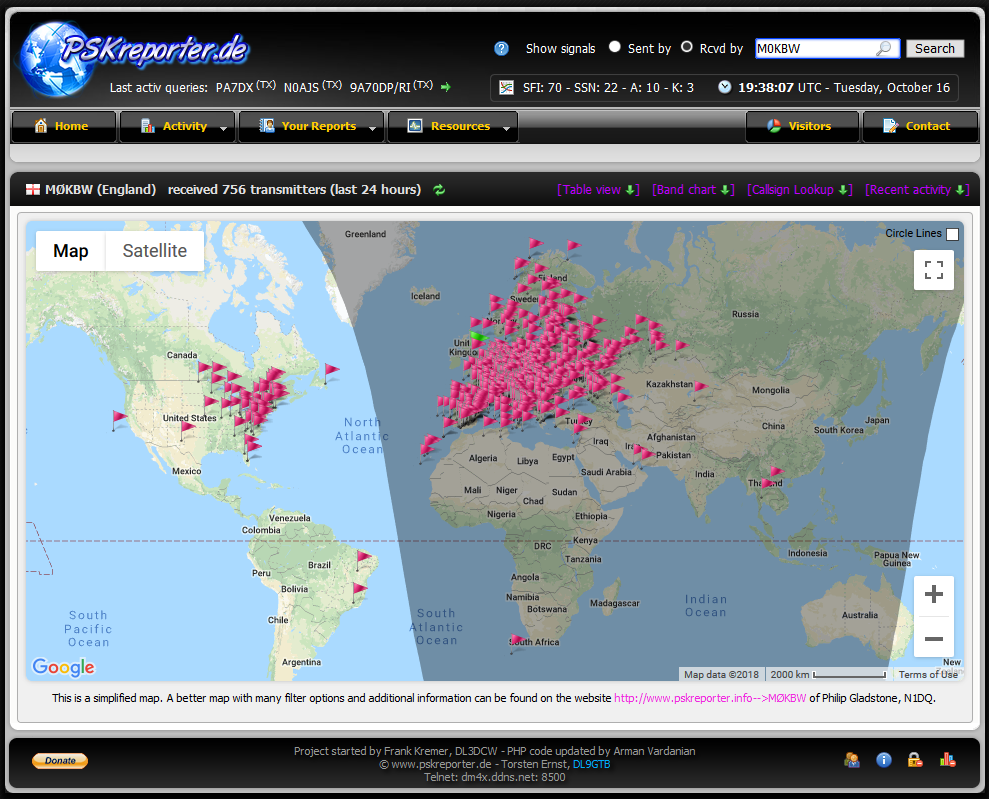989x799 pixels.
Task: Enable the Circle Lines checkbox
Action: [x=952, y=234]
